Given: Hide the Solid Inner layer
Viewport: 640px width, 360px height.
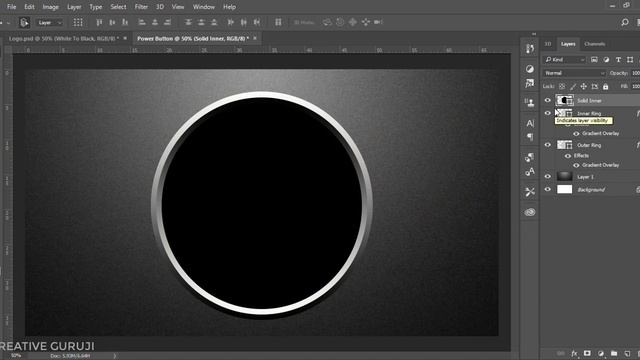Looking at the screenshot, I should pyautogui.click(x=548, y=100).
